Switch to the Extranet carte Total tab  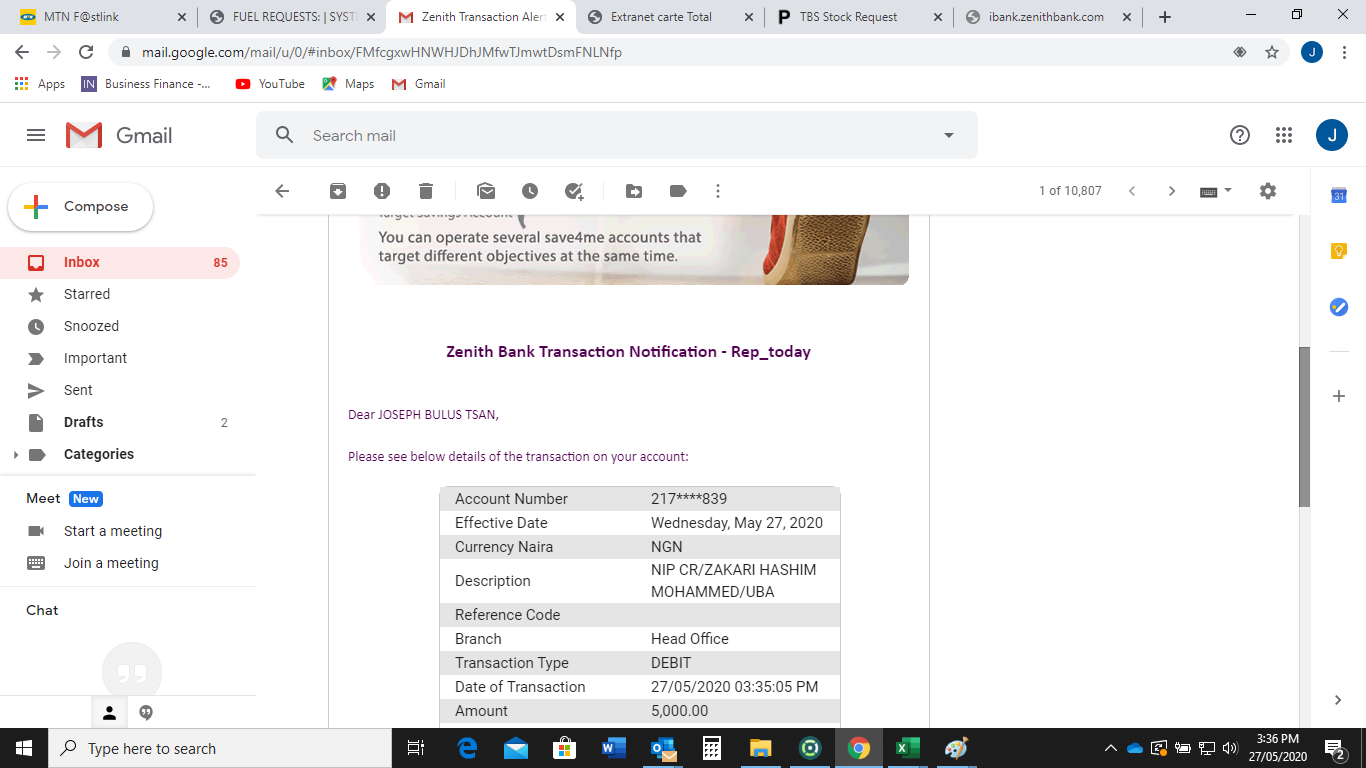tap(670, 17)
